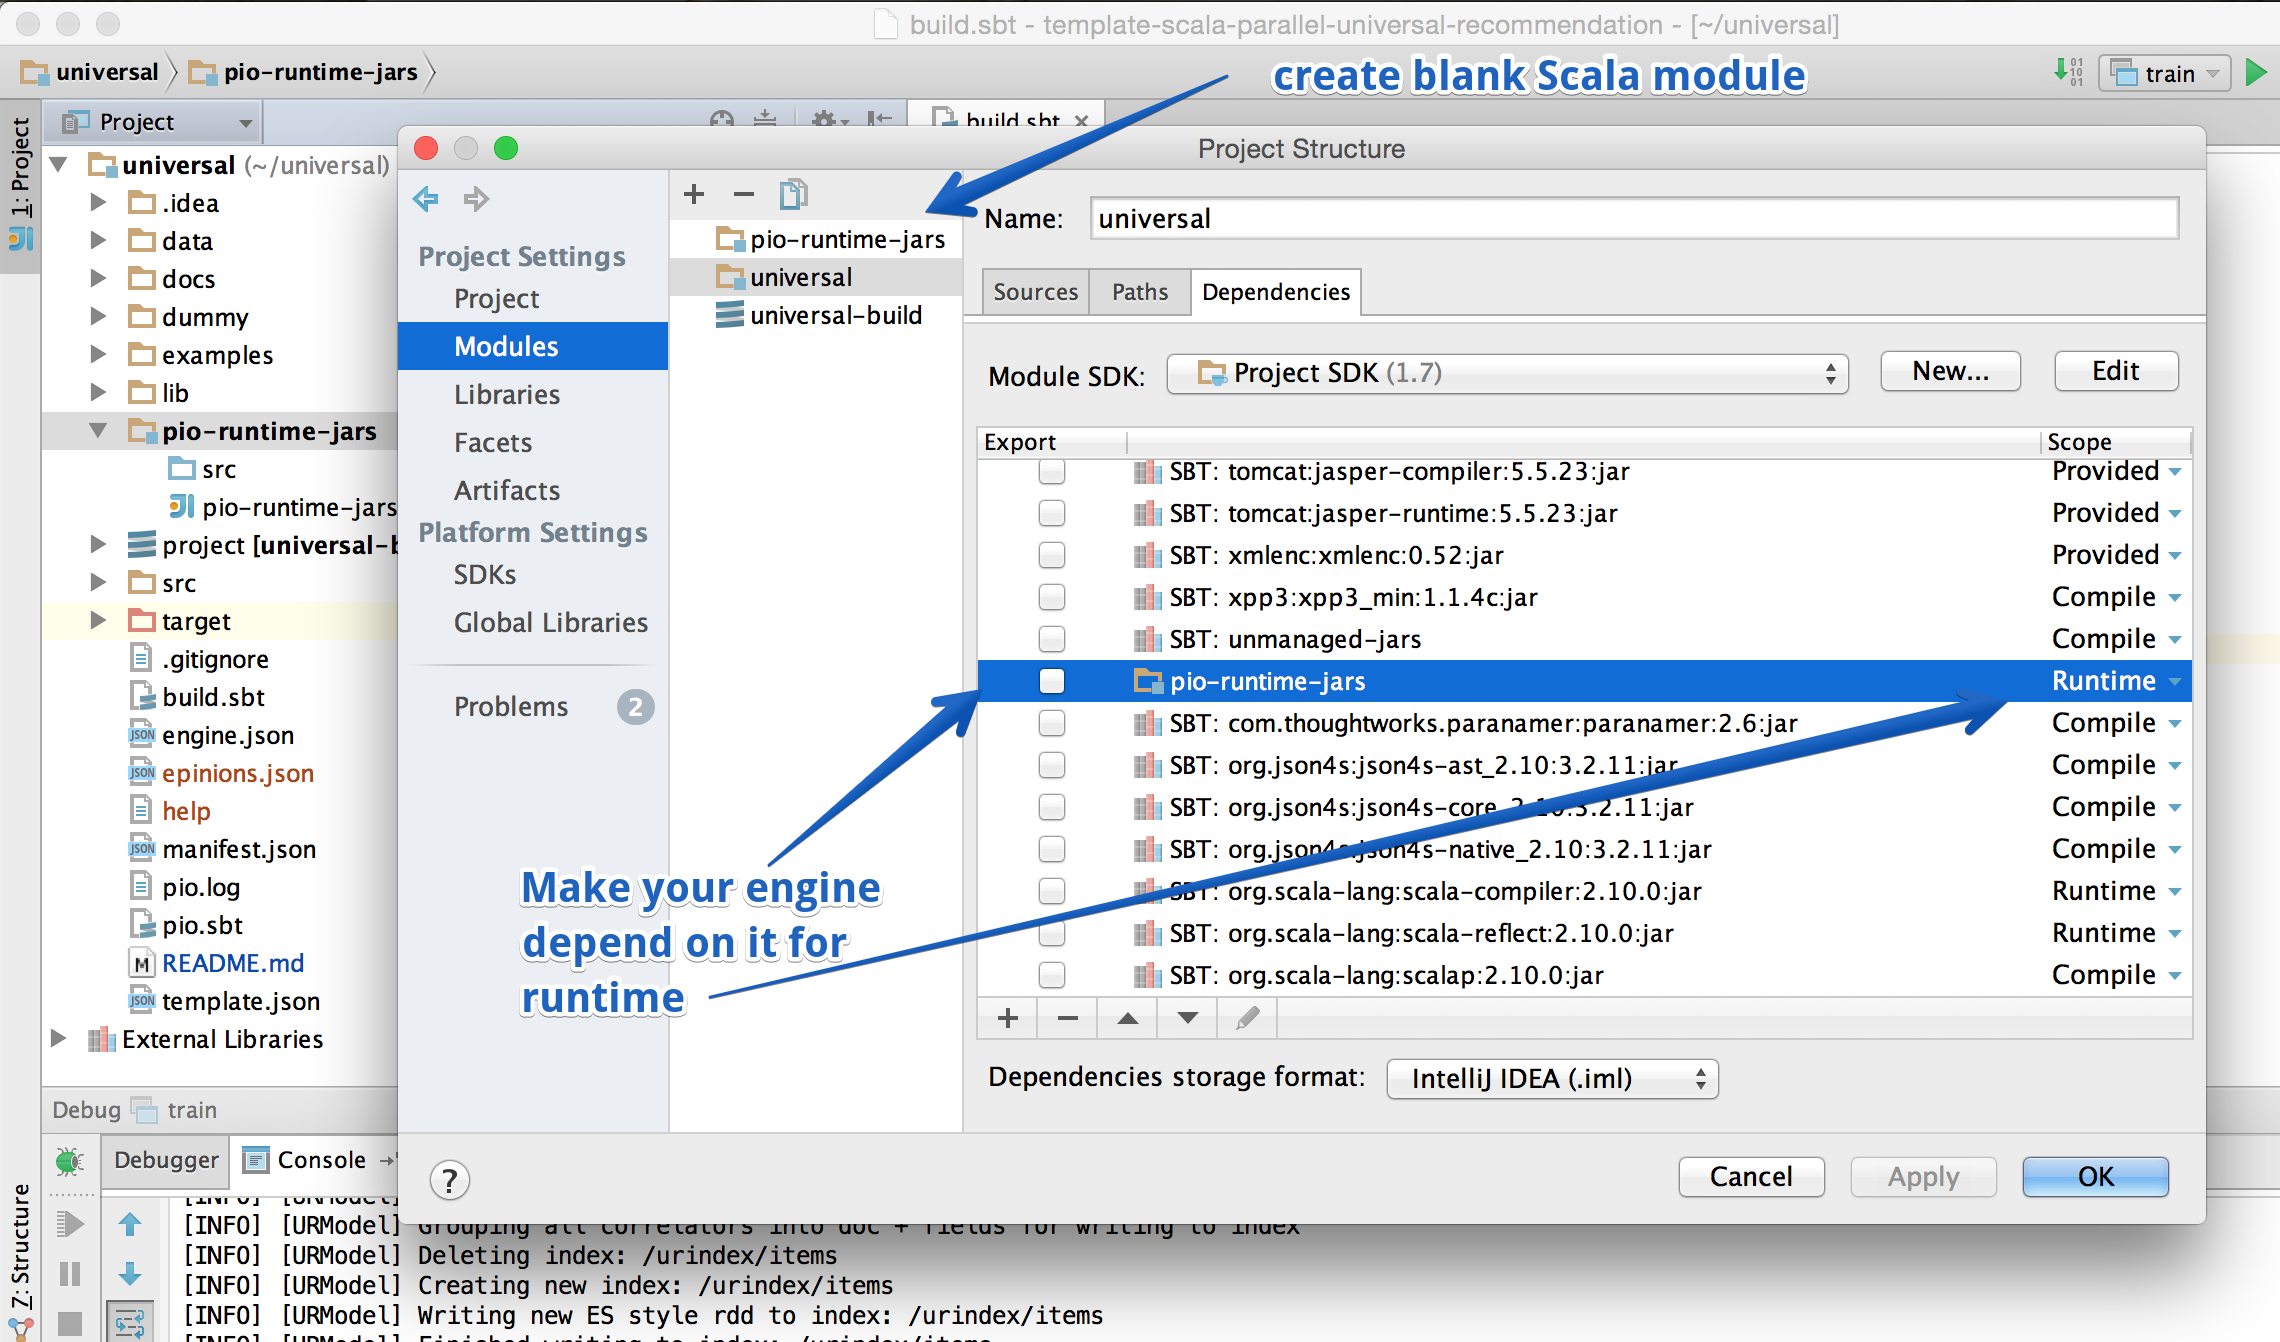Enable export for xmlenc:xmlenc:0.52:jar

click(1051, 555)
